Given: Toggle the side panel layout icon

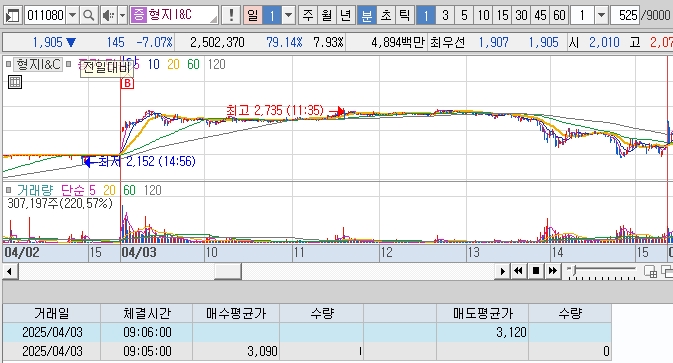Looking at the screenshot, I should [13, 15].
